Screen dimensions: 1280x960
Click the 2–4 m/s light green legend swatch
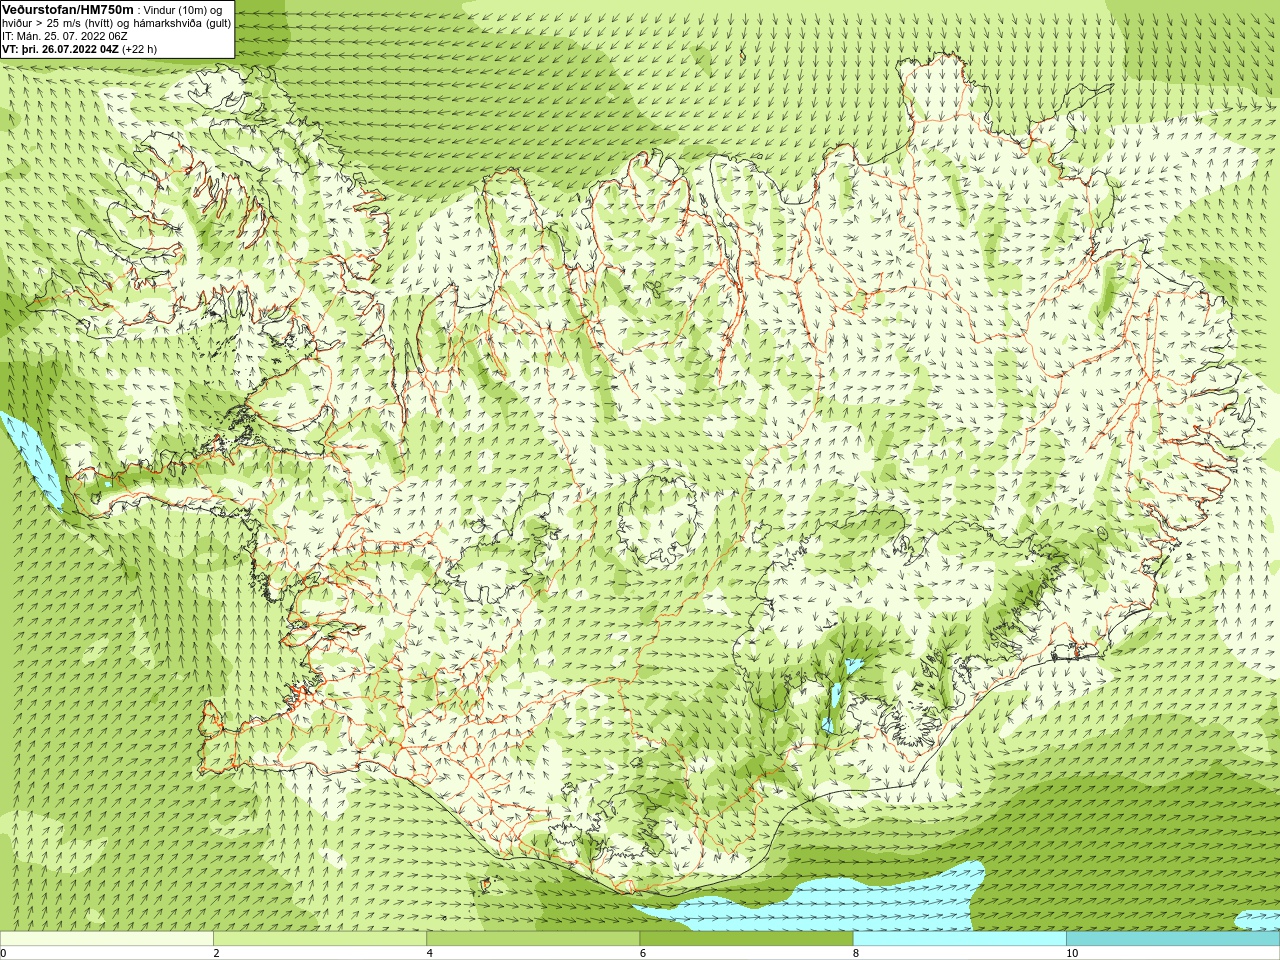[320, 939]
